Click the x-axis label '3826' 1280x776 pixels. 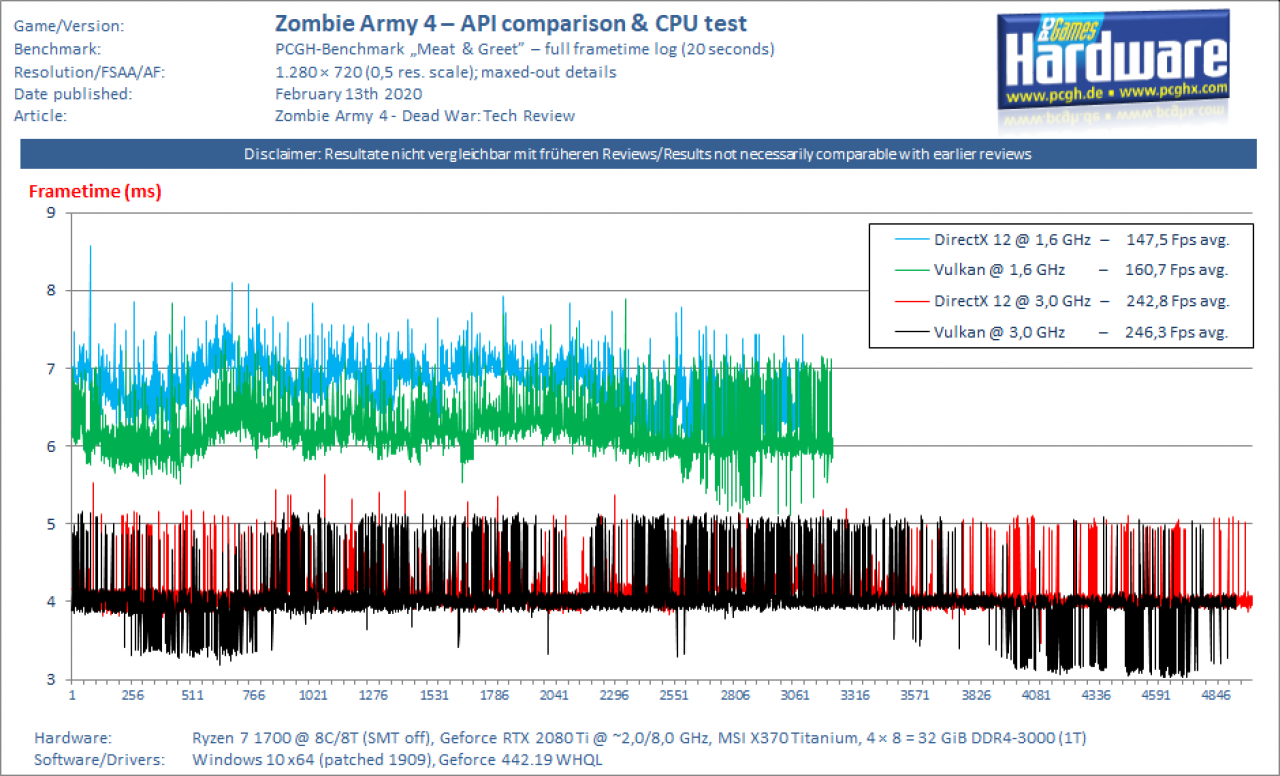[976, 695]
